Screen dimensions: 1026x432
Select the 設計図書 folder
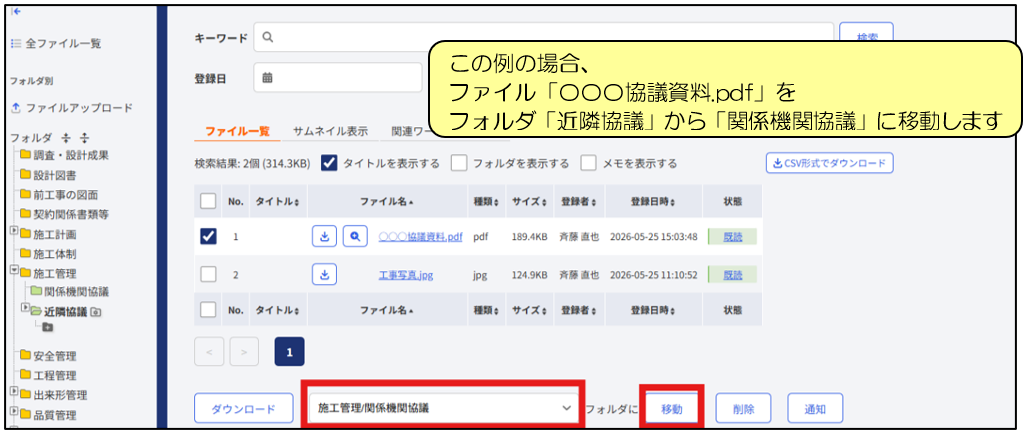coord(48,175)
